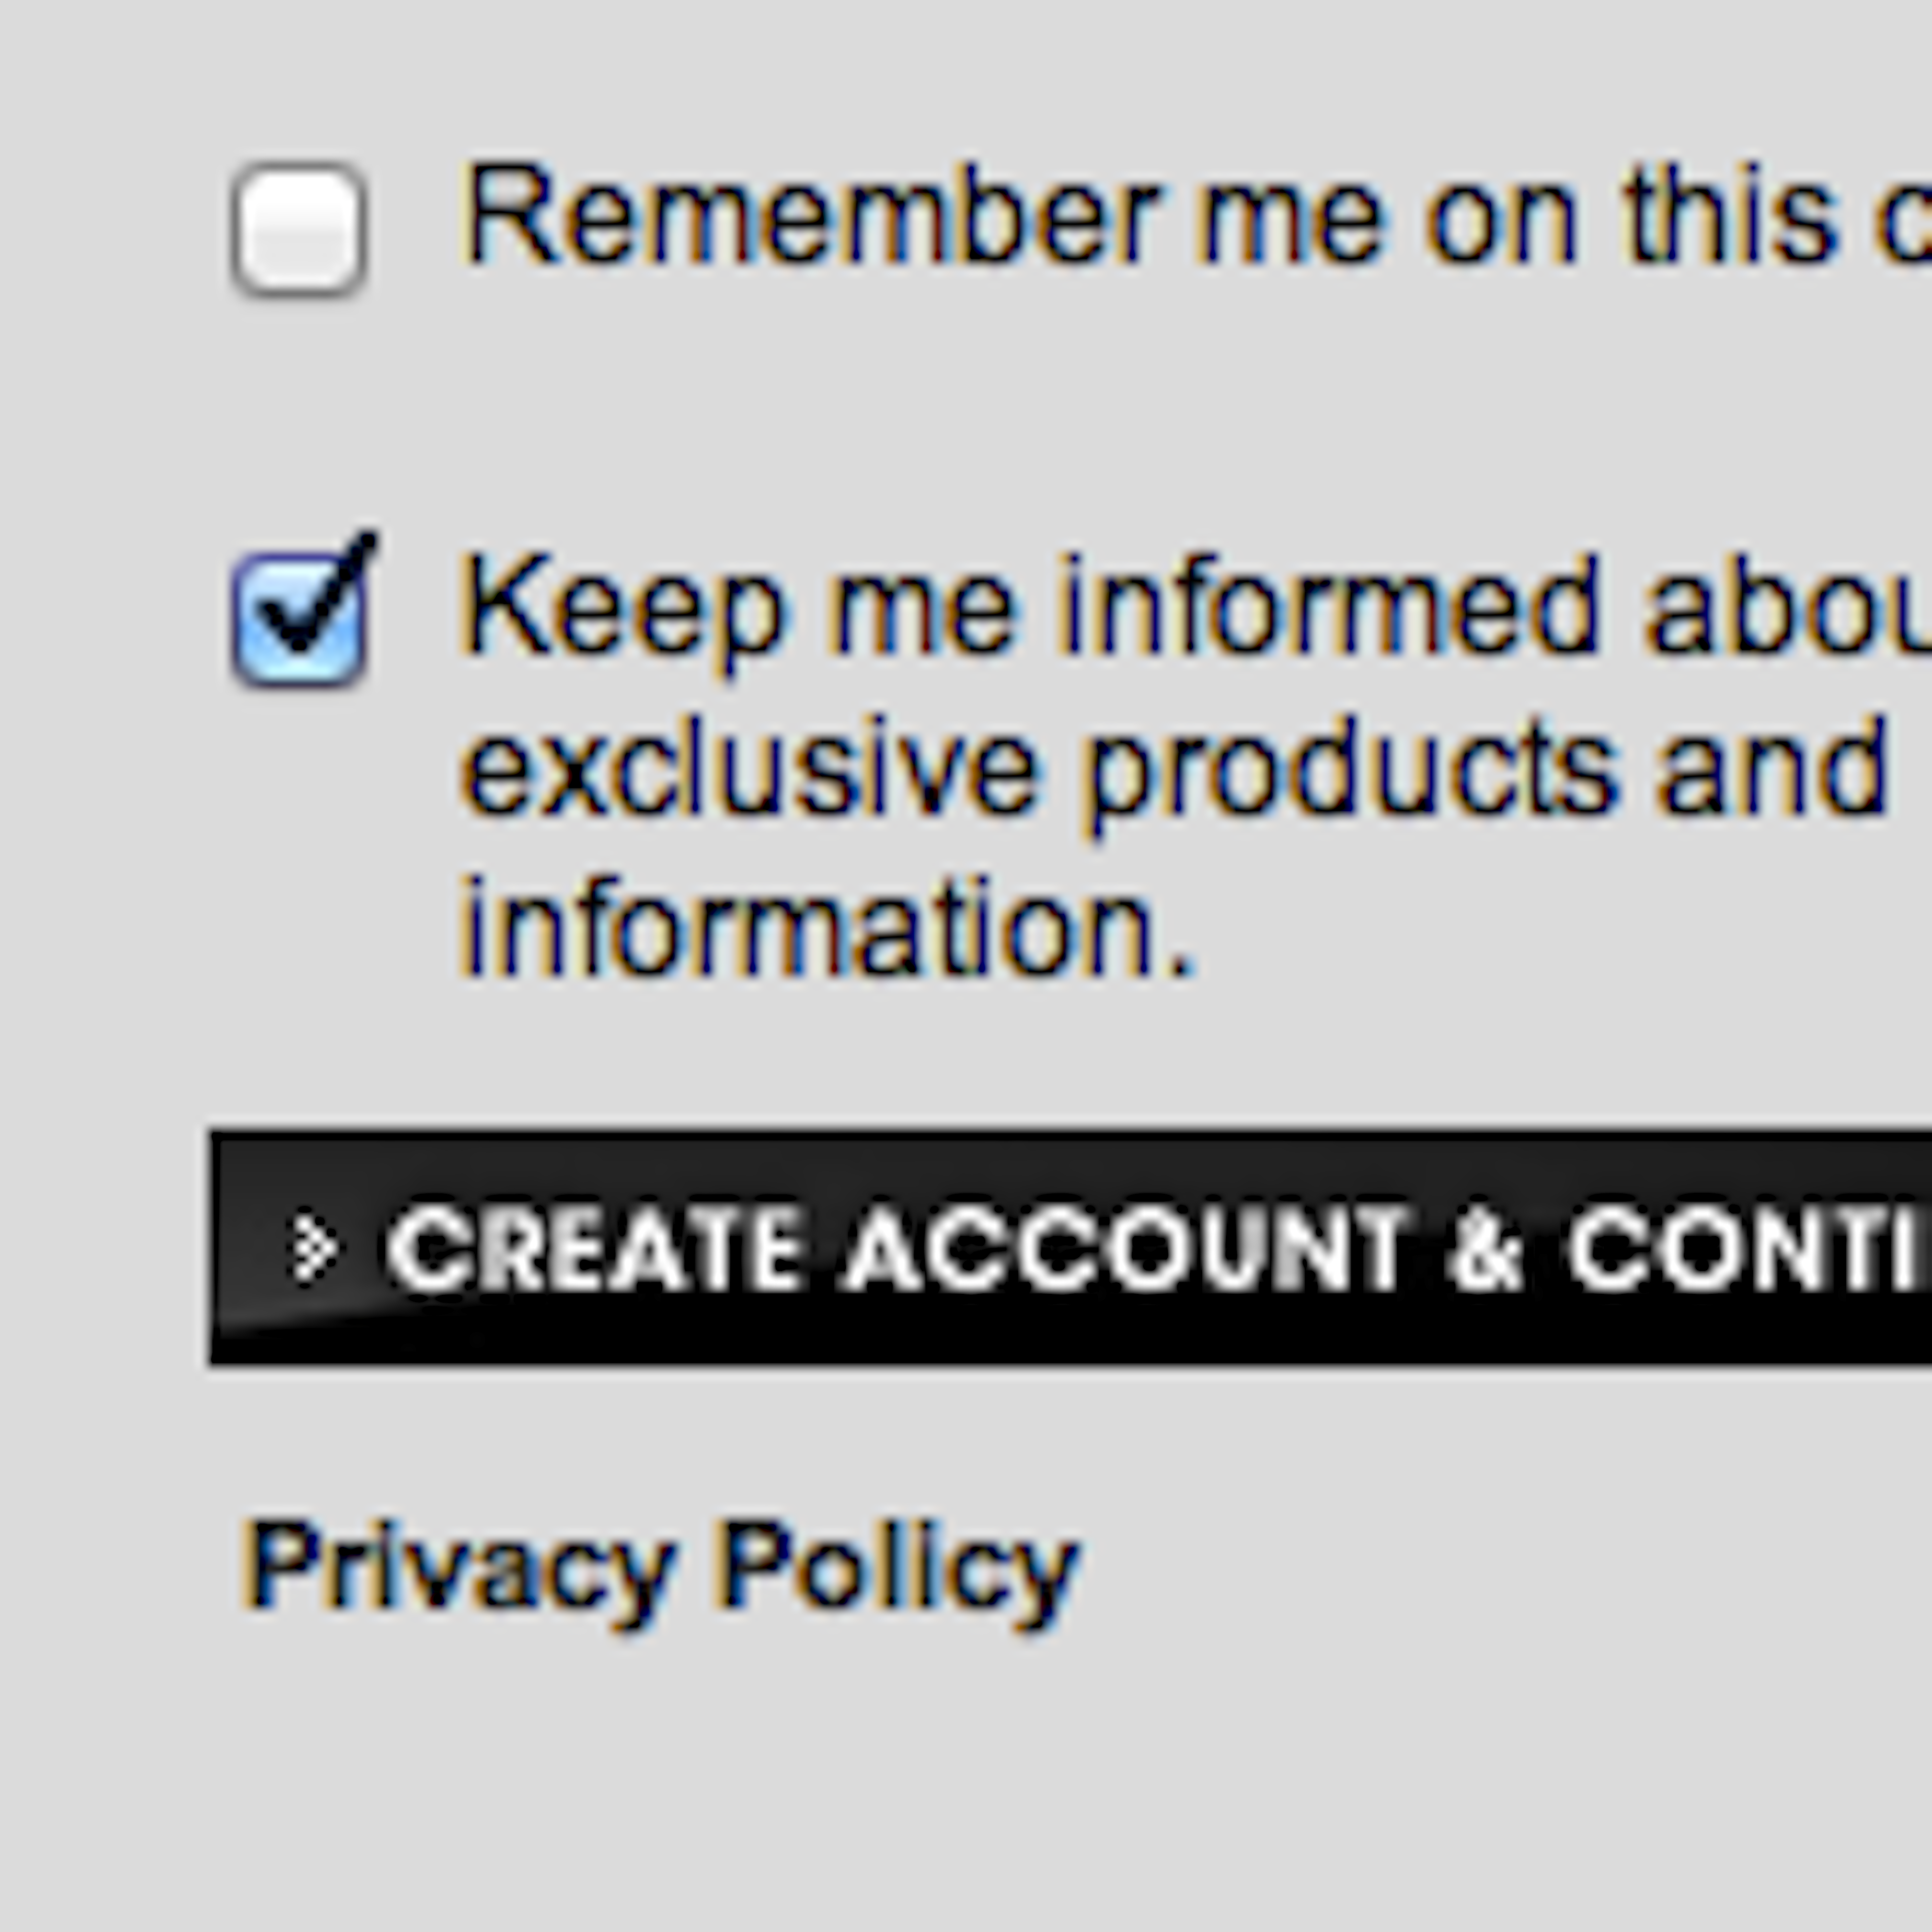This screenshot has width=1932, height=1932.
Task: Uncheck the "Keep me informed" checkbox
Action: [x=299, y=618]
